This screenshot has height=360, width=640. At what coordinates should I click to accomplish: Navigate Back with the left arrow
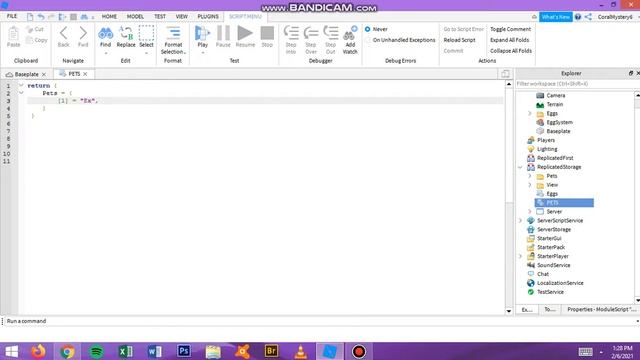[x=63, y=33]
